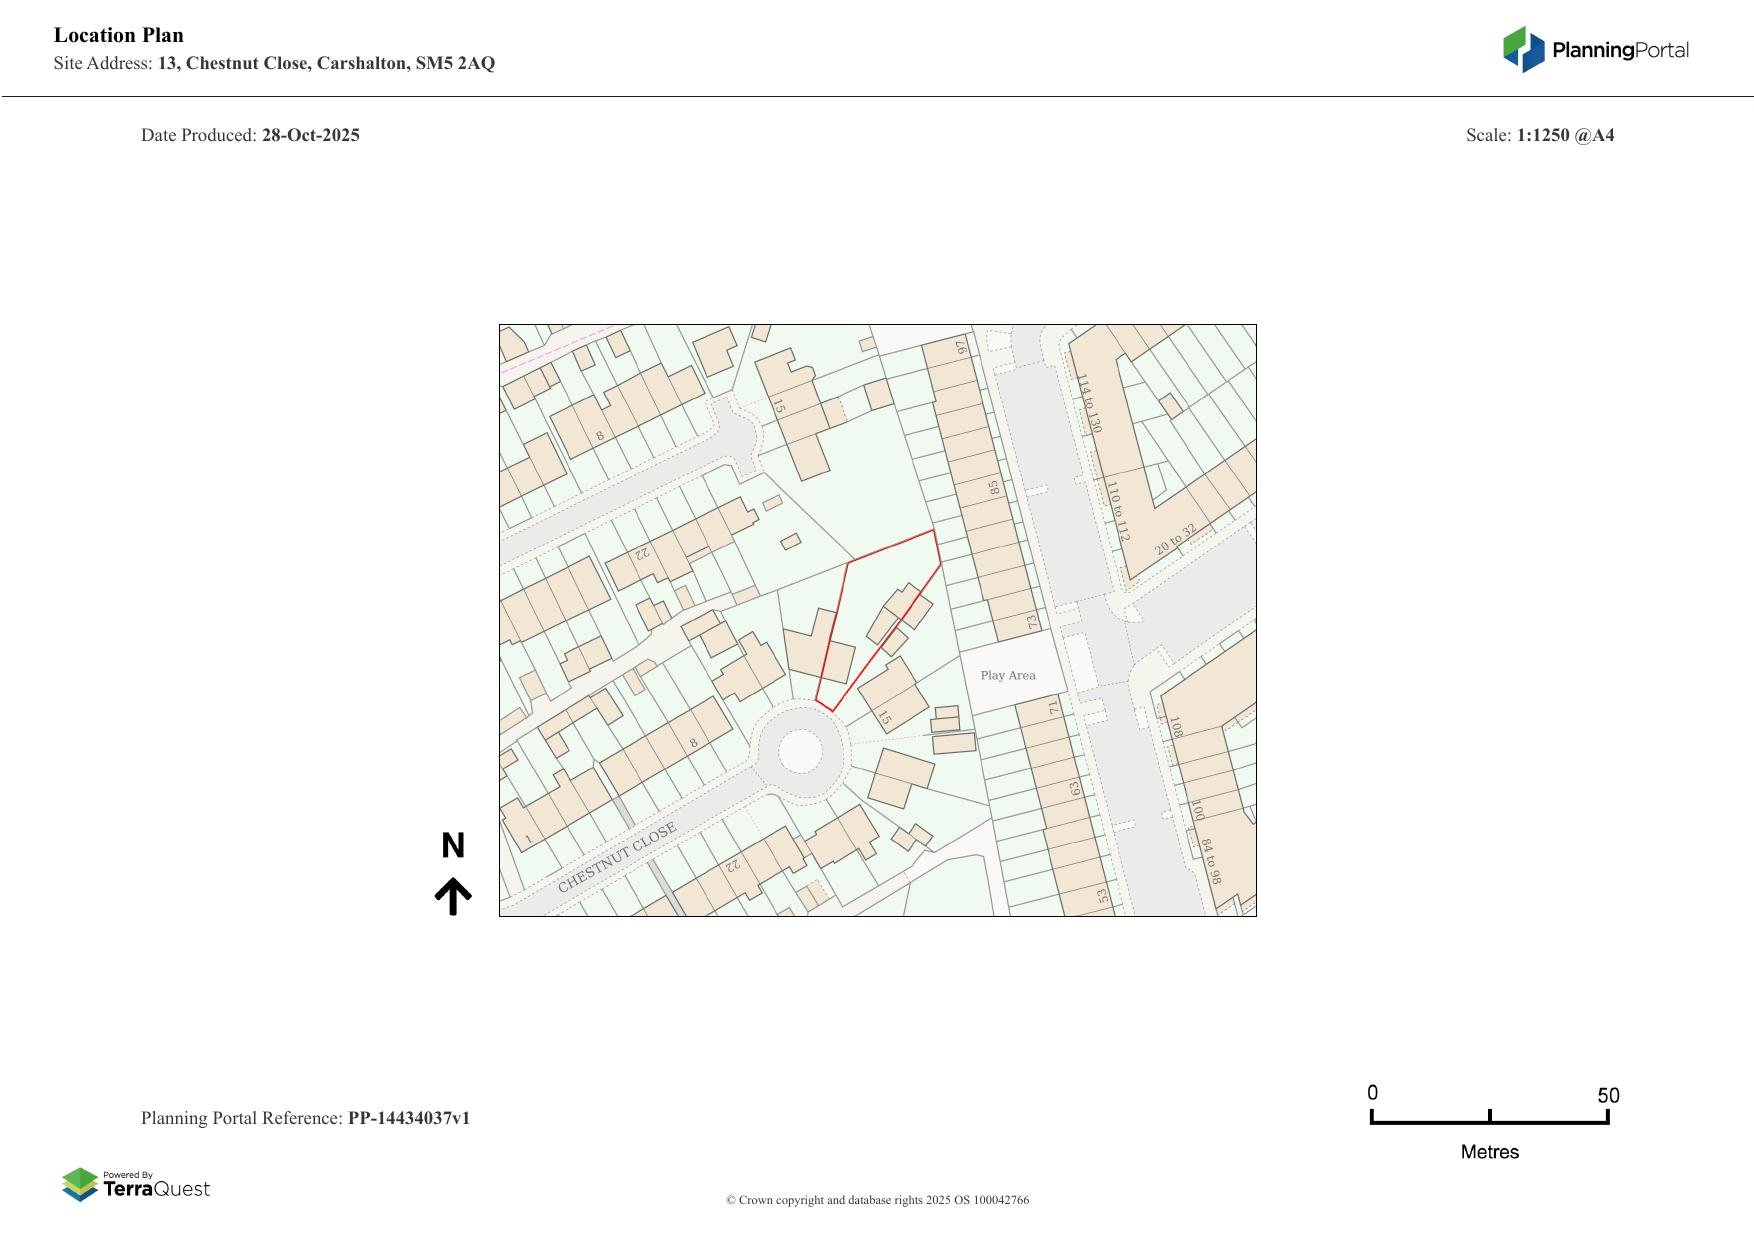Click the TerraQuest wordmark text
The width and height of the screenshot is (1754, 1241).
(157, 1189)
